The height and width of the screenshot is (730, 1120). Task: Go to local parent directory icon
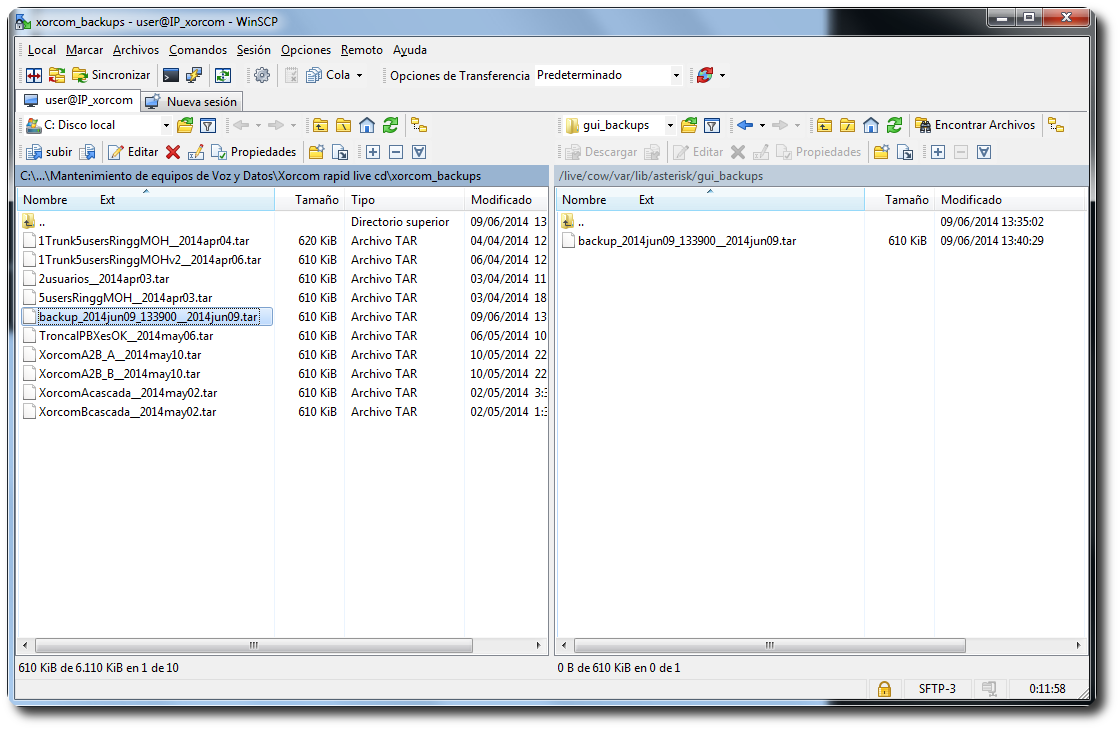[x=320, y=126]
